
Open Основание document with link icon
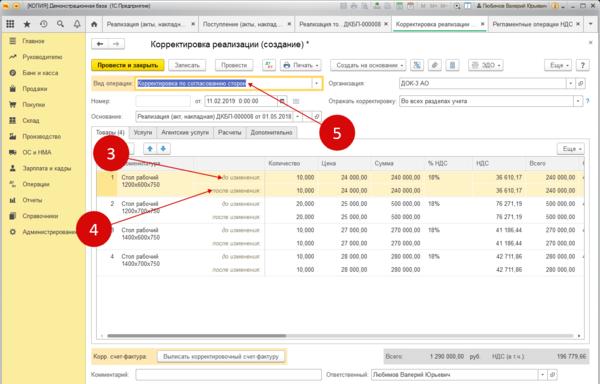(317, 116)
